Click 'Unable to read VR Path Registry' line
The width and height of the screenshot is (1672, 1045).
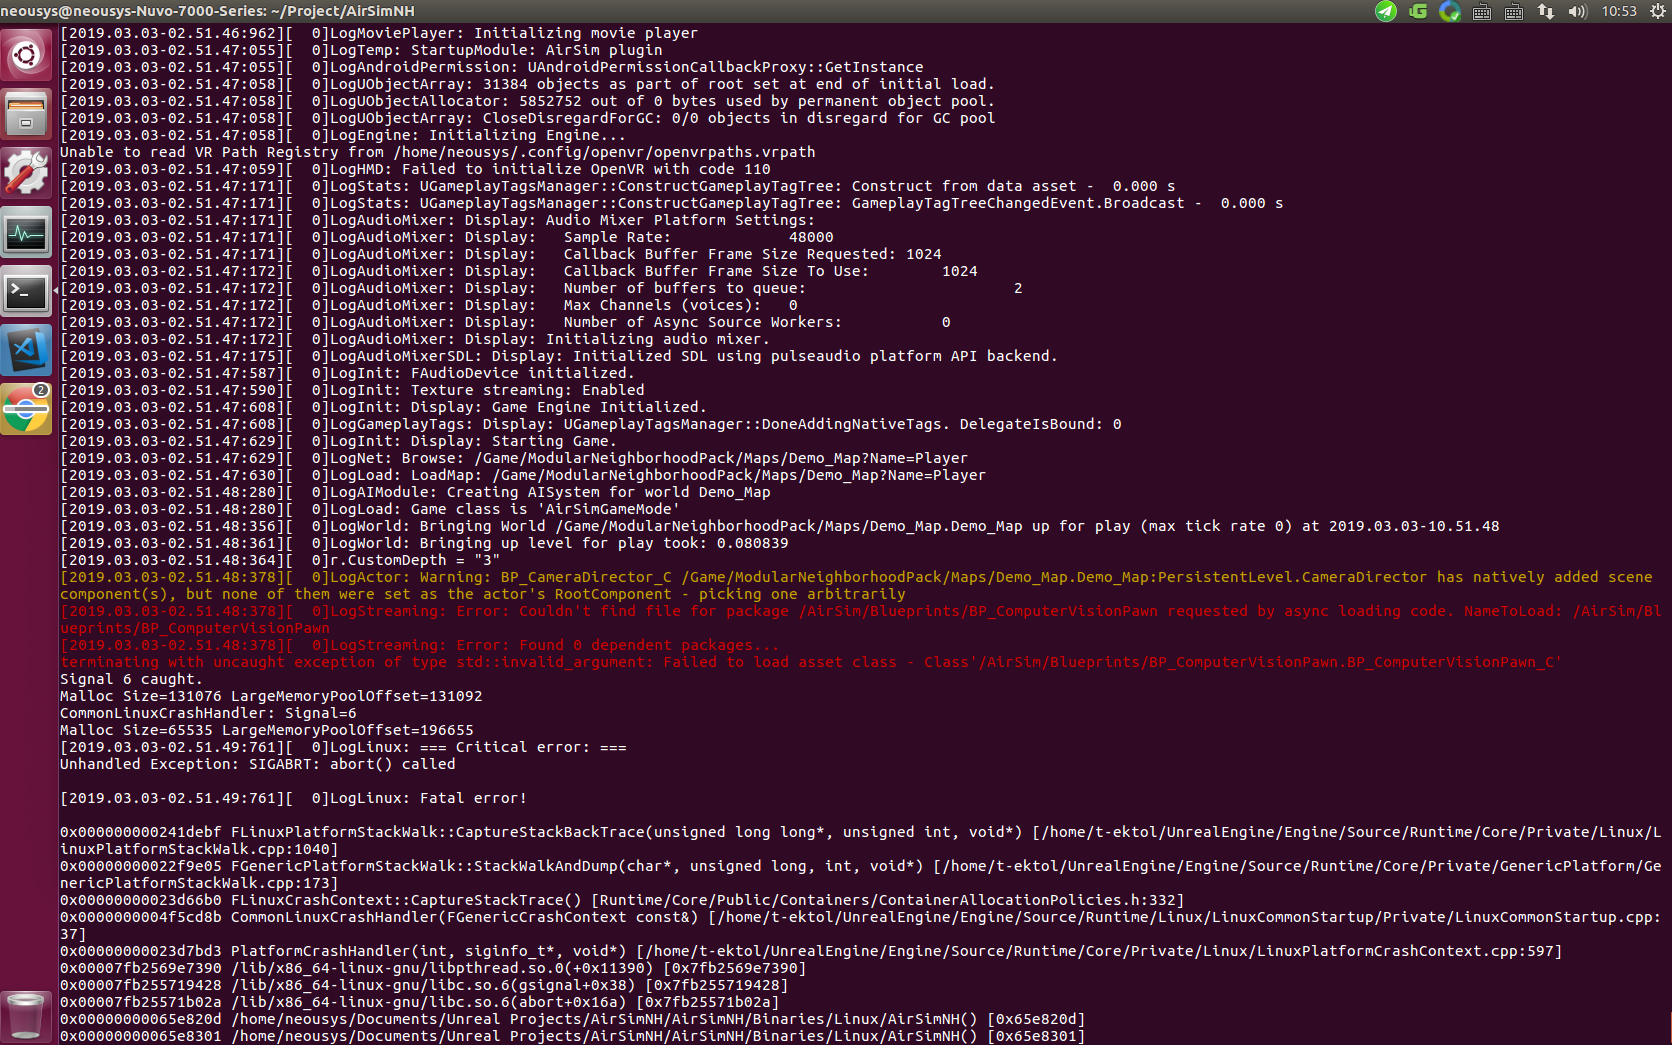[x=437, y=152]
